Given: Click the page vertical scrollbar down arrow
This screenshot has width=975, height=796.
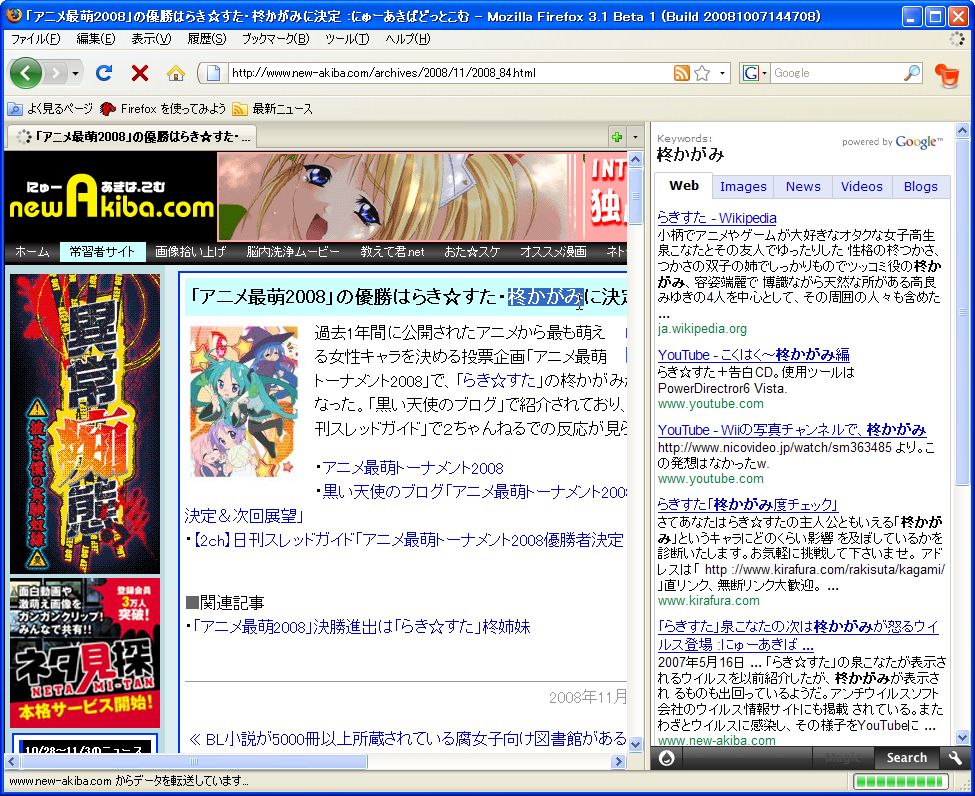Looking at the screenshot, I should 635,744.
